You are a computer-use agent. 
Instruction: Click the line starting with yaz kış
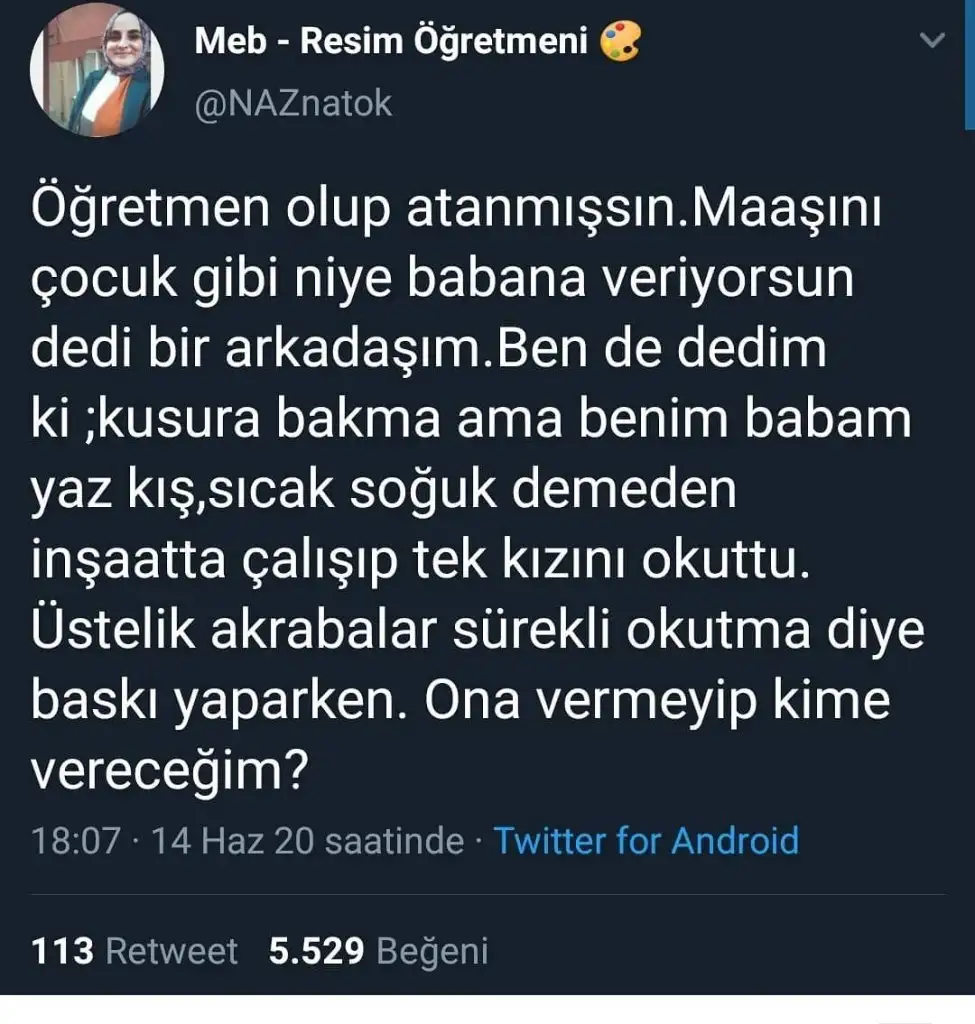(x=384, y=490)
